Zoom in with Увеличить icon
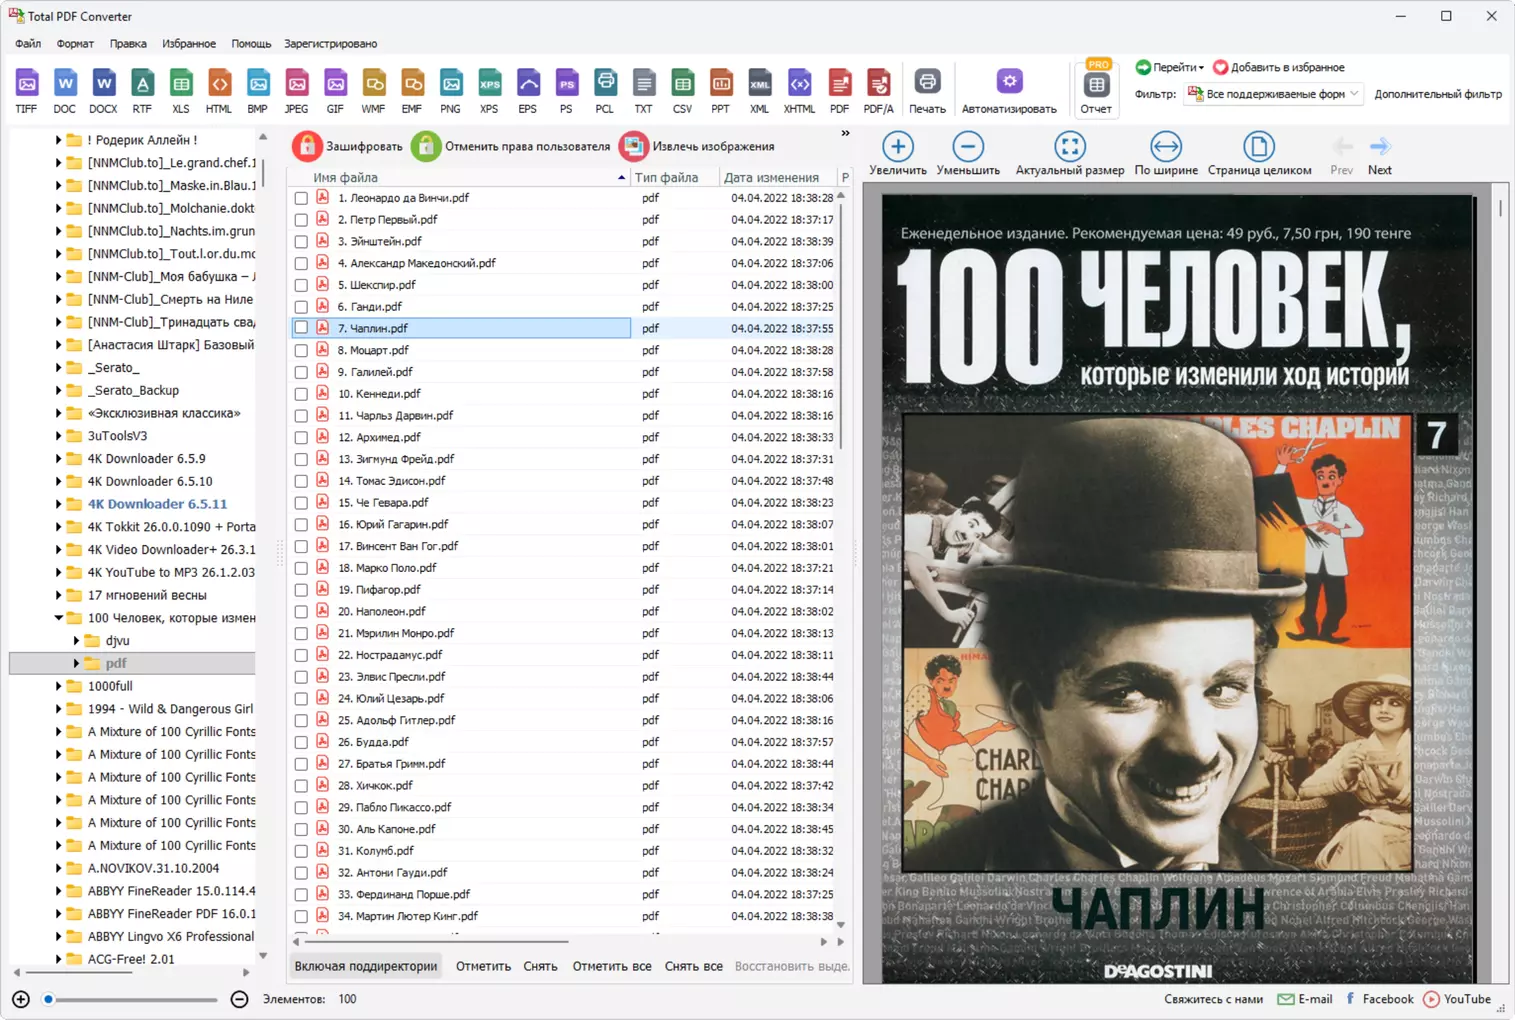Viewport: 1515px width, 1020px height. (898, 154)
